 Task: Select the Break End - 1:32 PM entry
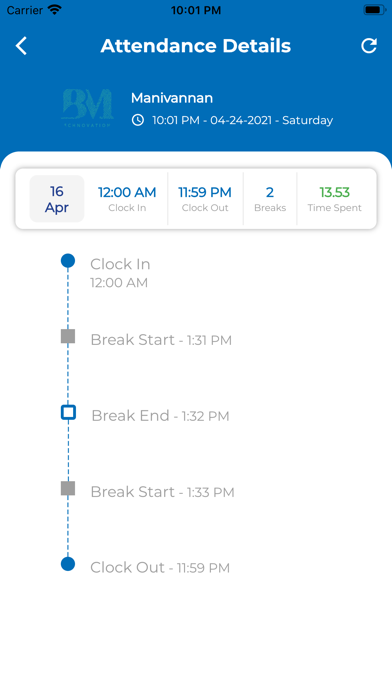[160, 416]
